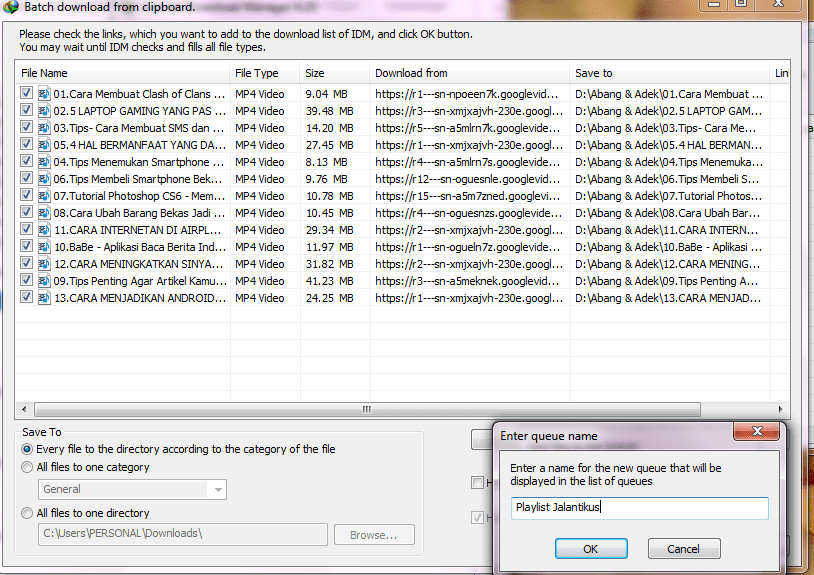
Task: Click the Browse... button
Action: [x=374, y=535]
